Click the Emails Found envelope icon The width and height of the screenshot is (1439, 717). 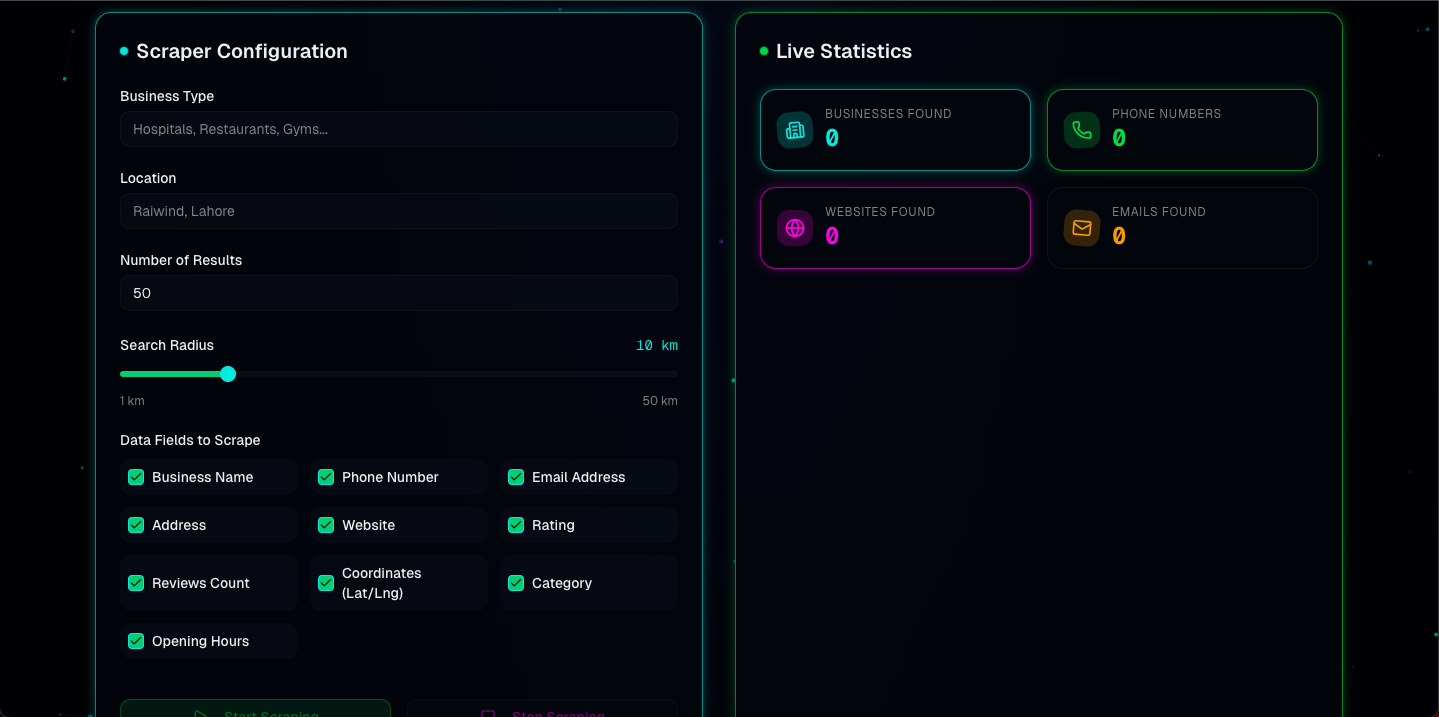coord(1082,228)
